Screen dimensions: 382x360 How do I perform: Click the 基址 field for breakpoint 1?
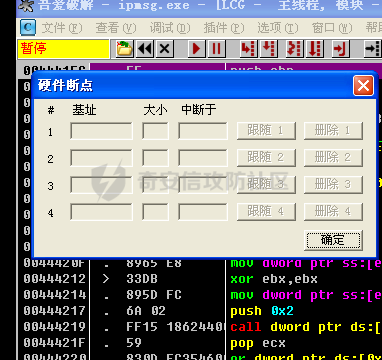101,131
